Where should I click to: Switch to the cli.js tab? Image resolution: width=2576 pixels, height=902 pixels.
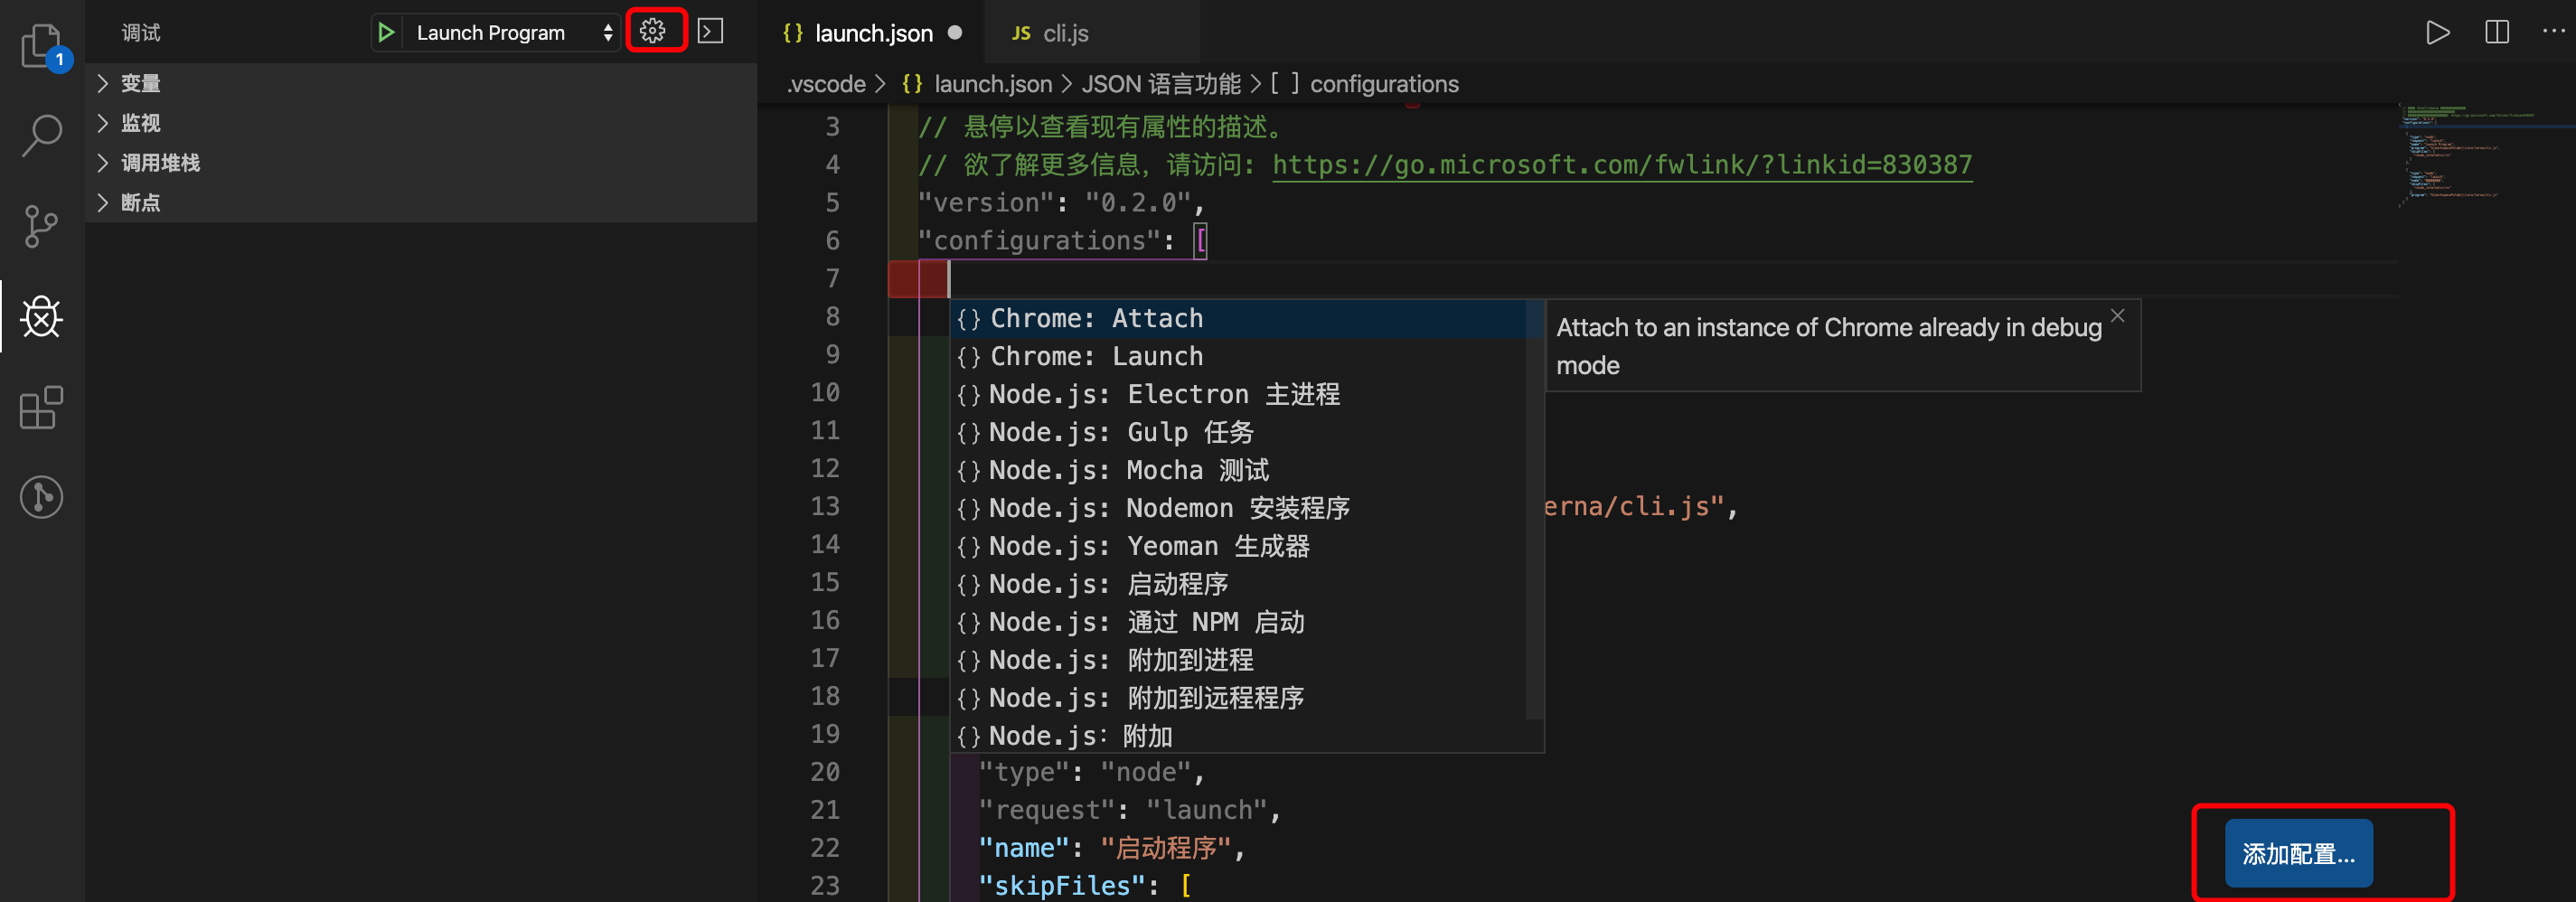[1064, 33]
